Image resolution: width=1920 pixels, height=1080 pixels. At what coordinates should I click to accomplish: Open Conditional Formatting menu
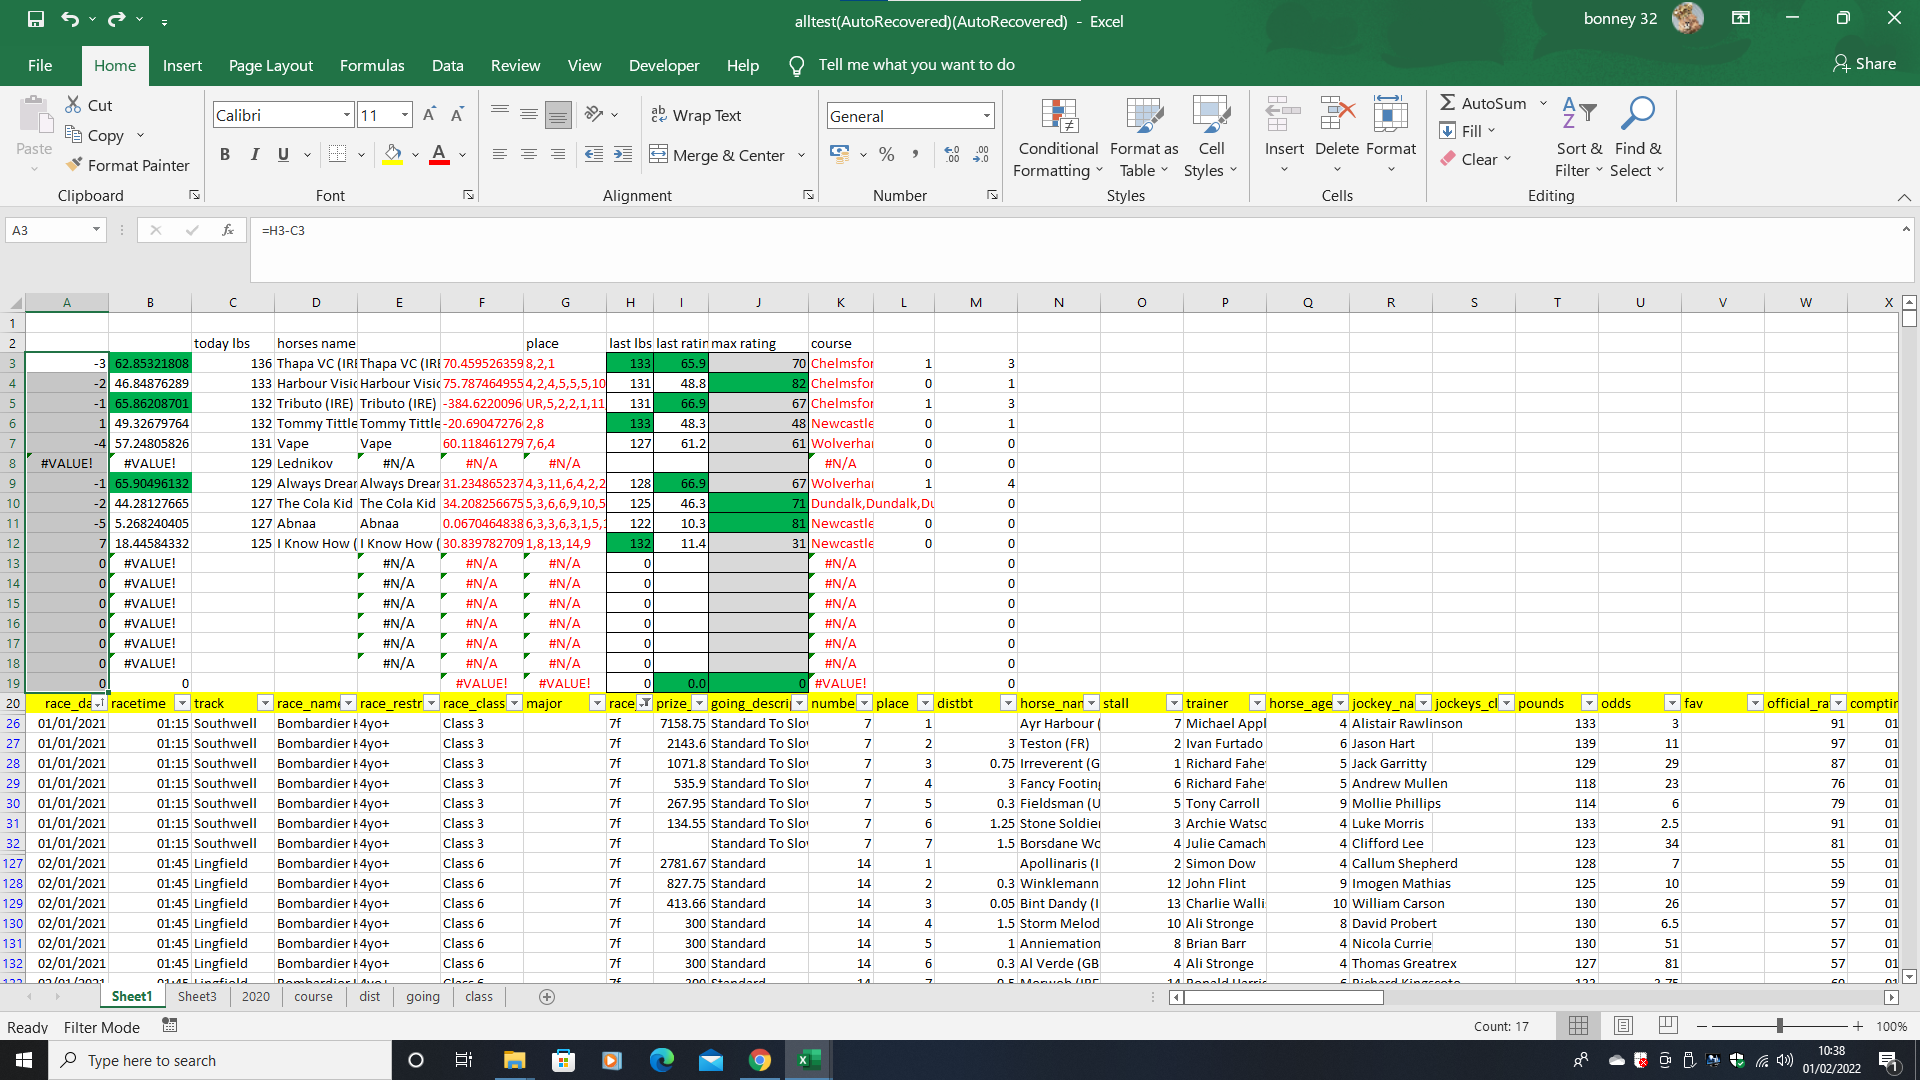[x=1058, y=138]
